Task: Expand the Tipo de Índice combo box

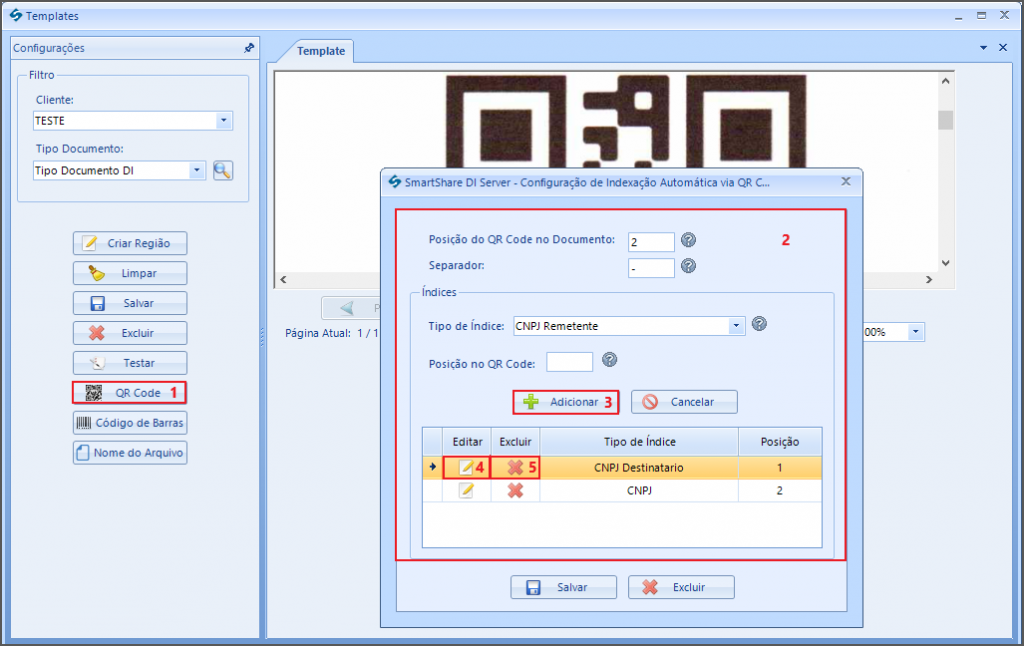Action: click(736, 325)
